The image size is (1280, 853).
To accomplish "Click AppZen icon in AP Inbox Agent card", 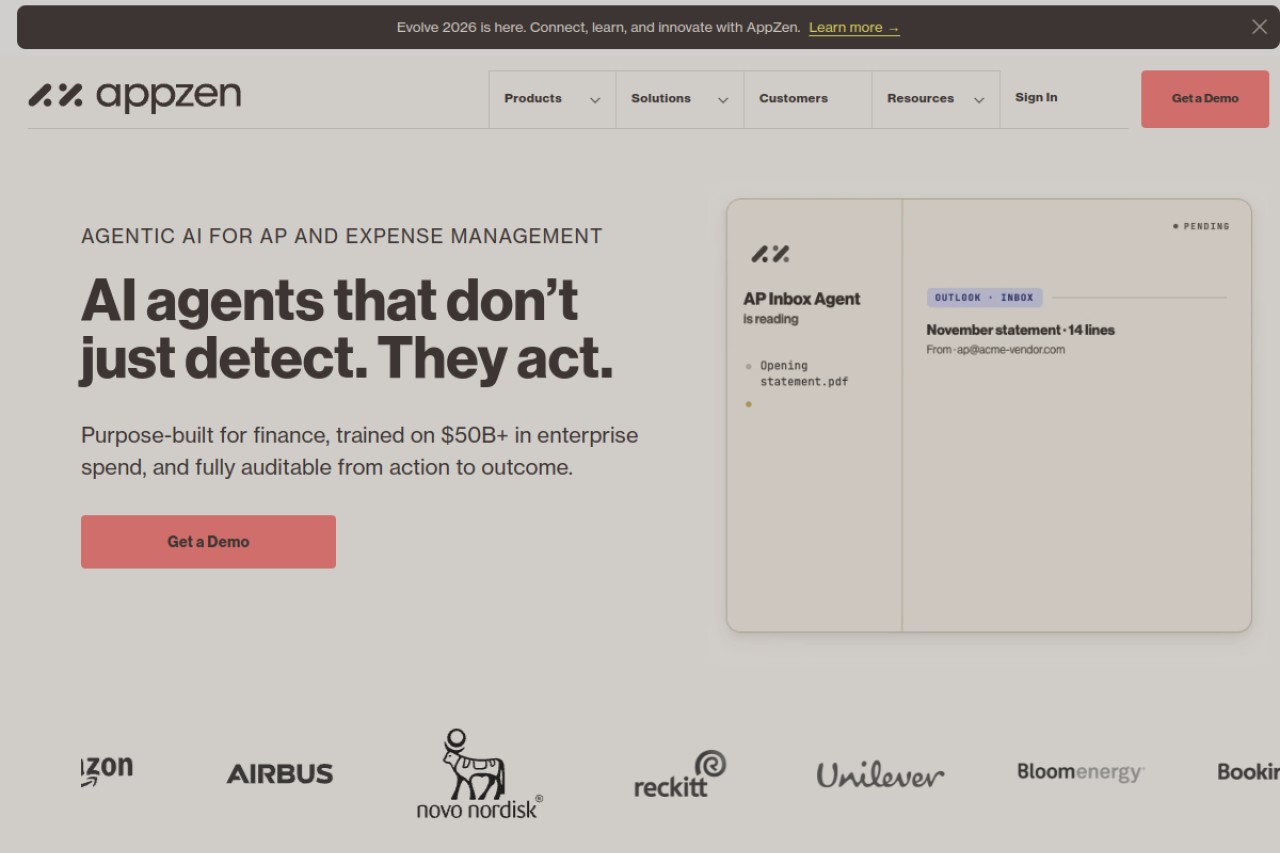I will click(770, 254).
